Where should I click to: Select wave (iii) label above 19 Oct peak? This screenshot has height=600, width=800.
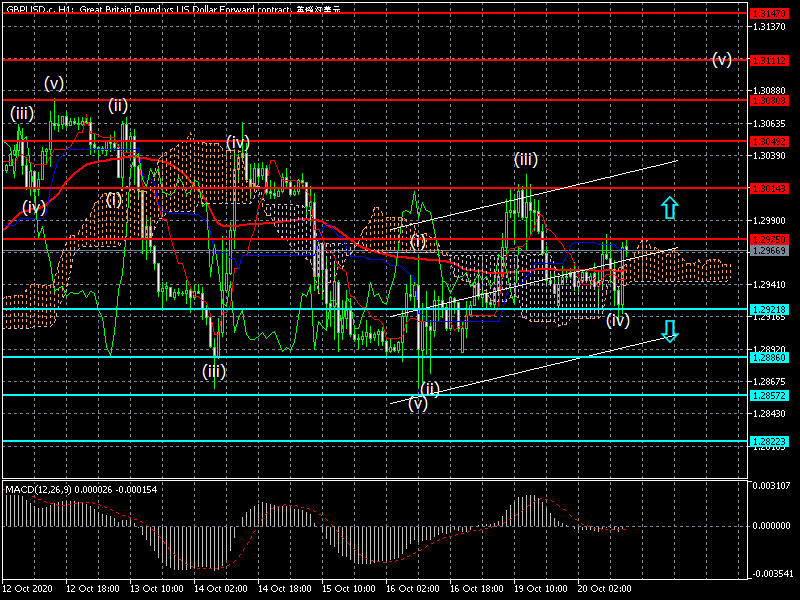click(x=526, y=160)
